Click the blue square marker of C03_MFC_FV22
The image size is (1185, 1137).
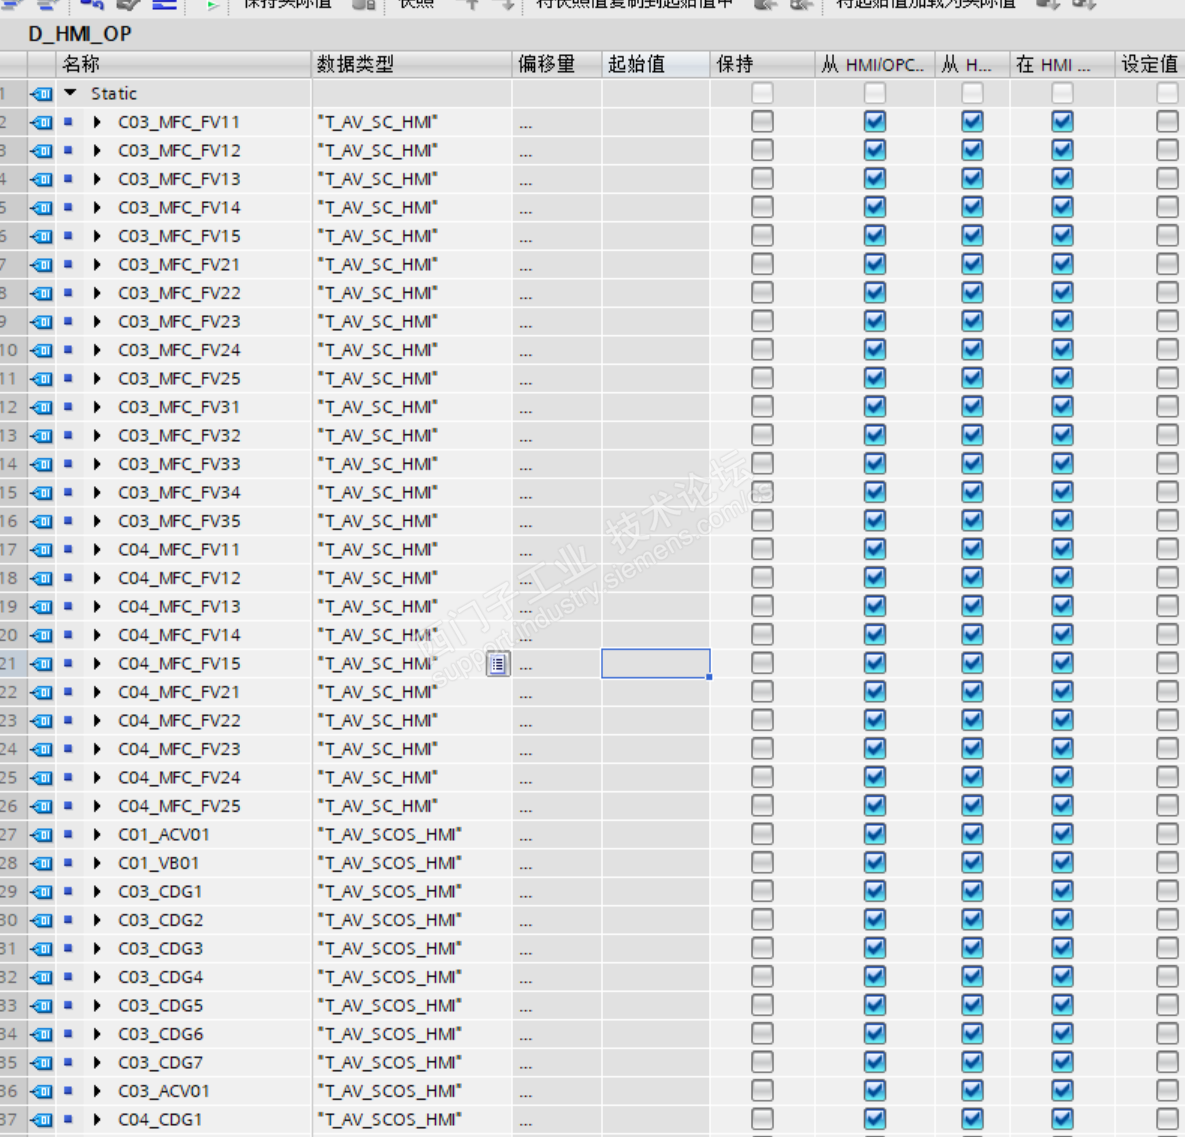68,293
